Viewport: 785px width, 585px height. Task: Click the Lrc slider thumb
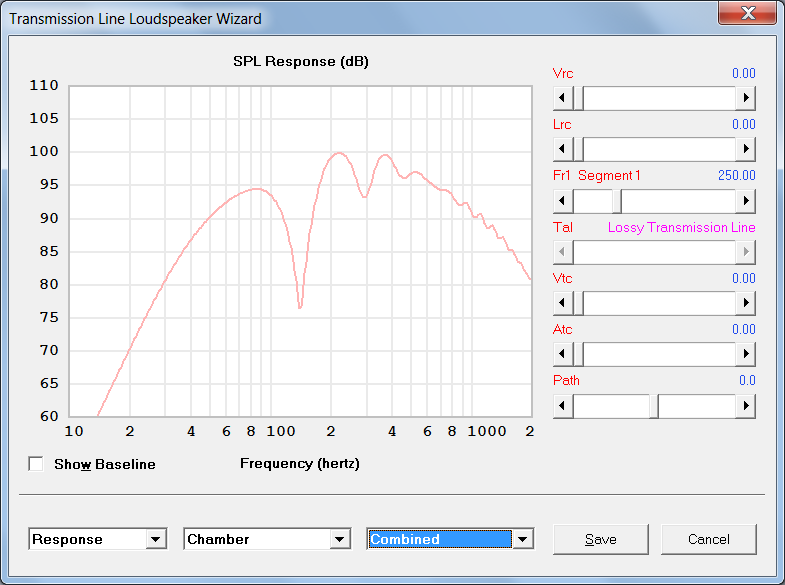(578, 149)
